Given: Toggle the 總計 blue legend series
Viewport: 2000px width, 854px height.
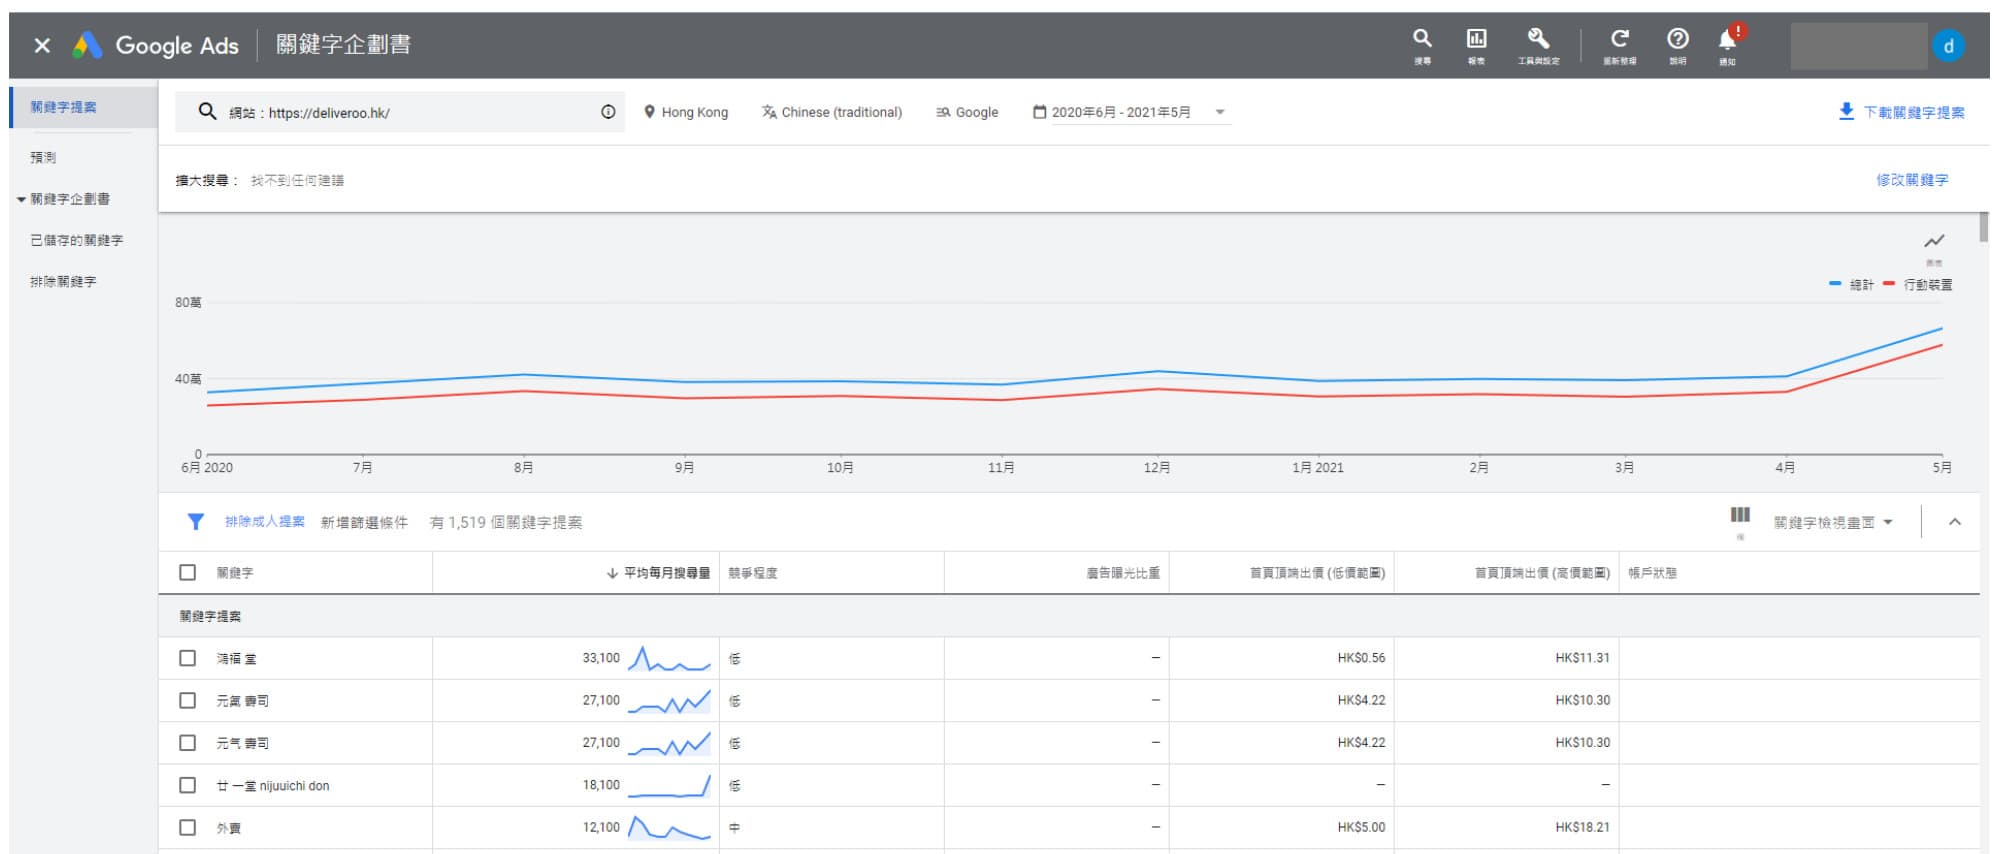Looking at the screenshot, I should click(1851, 285).
